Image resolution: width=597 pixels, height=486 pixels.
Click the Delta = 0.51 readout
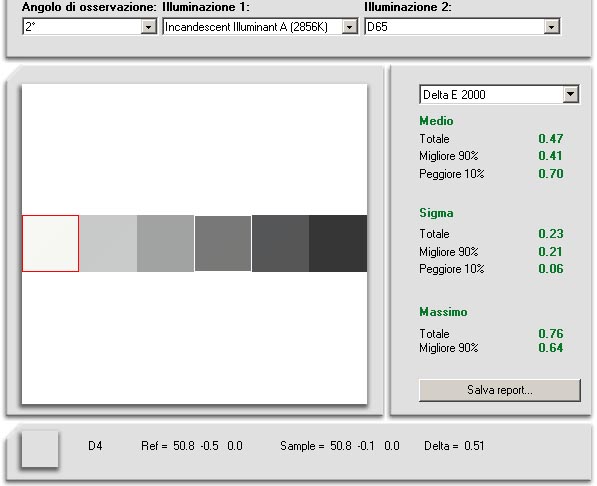pos(454,446)
